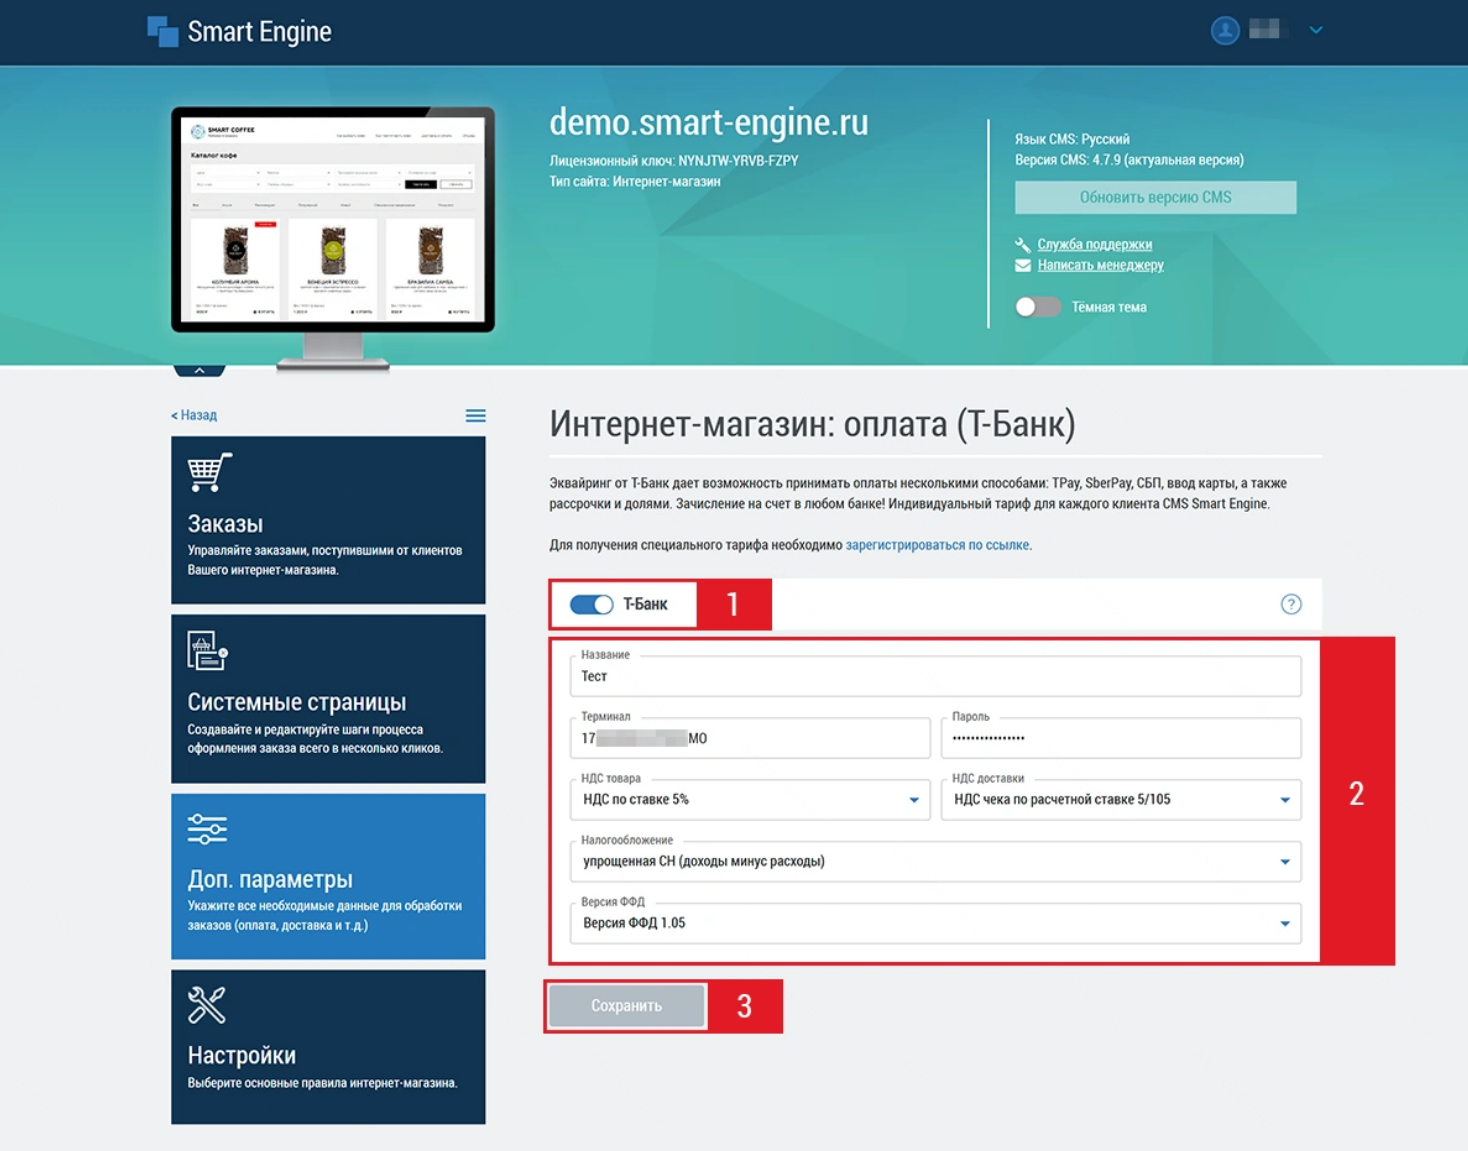The image size is (1468, 1151).
Task: Follow the зарегистрироваться по ссылке link
Action: pyautogui.click(x=937, y=545)
